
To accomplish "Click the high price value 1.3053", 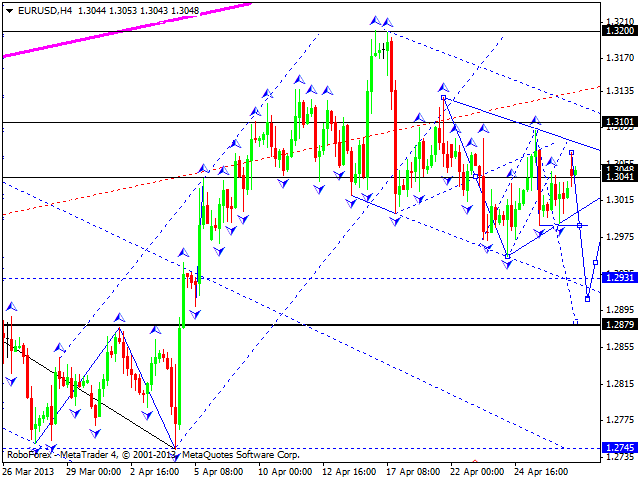I will (x=123, y=11).
